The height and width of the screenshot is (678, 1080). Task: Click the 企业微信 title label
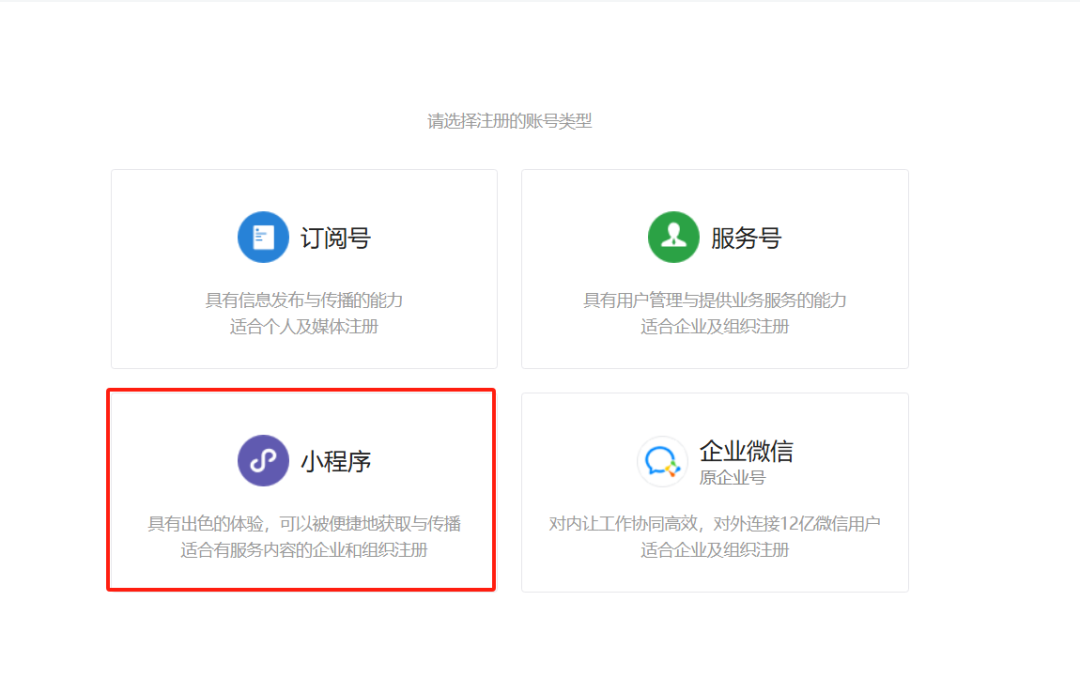(745, 451)
